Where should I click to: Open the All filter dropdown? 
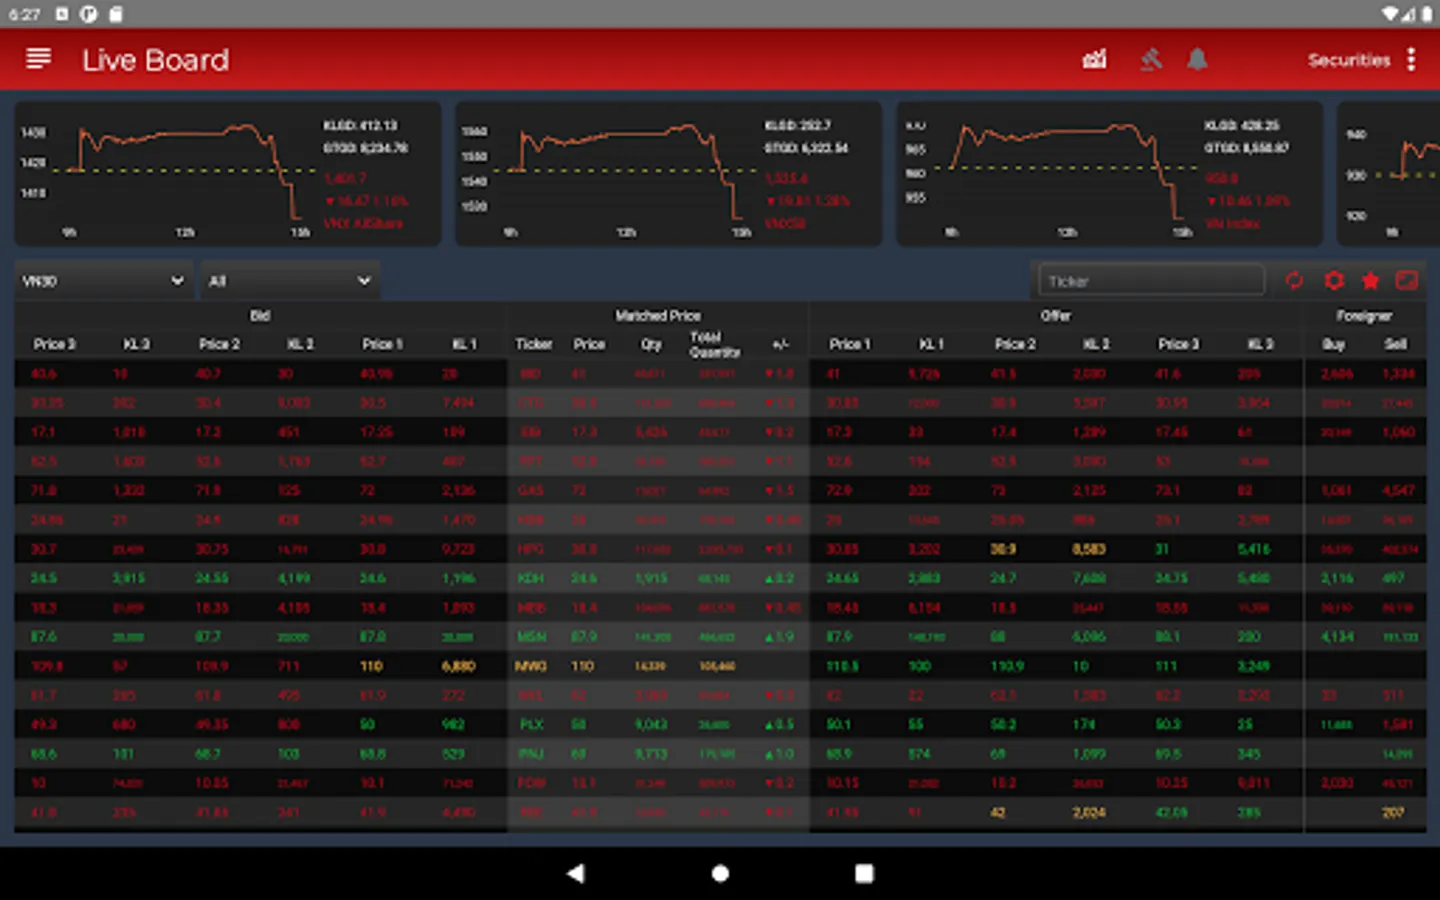pos(289,281)
